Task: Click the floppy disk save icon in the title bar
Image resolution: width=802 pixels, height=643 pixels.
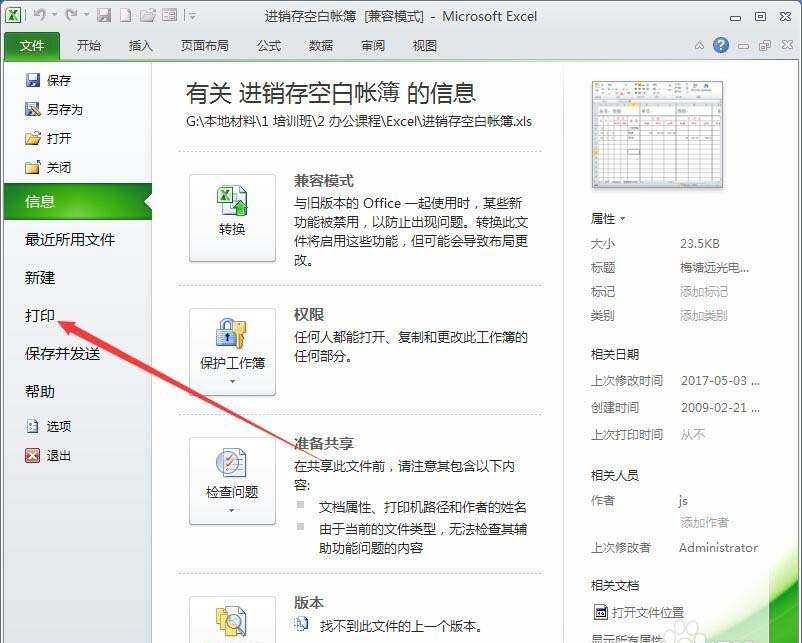Action: pyautogui.click(x=104, y=15)
